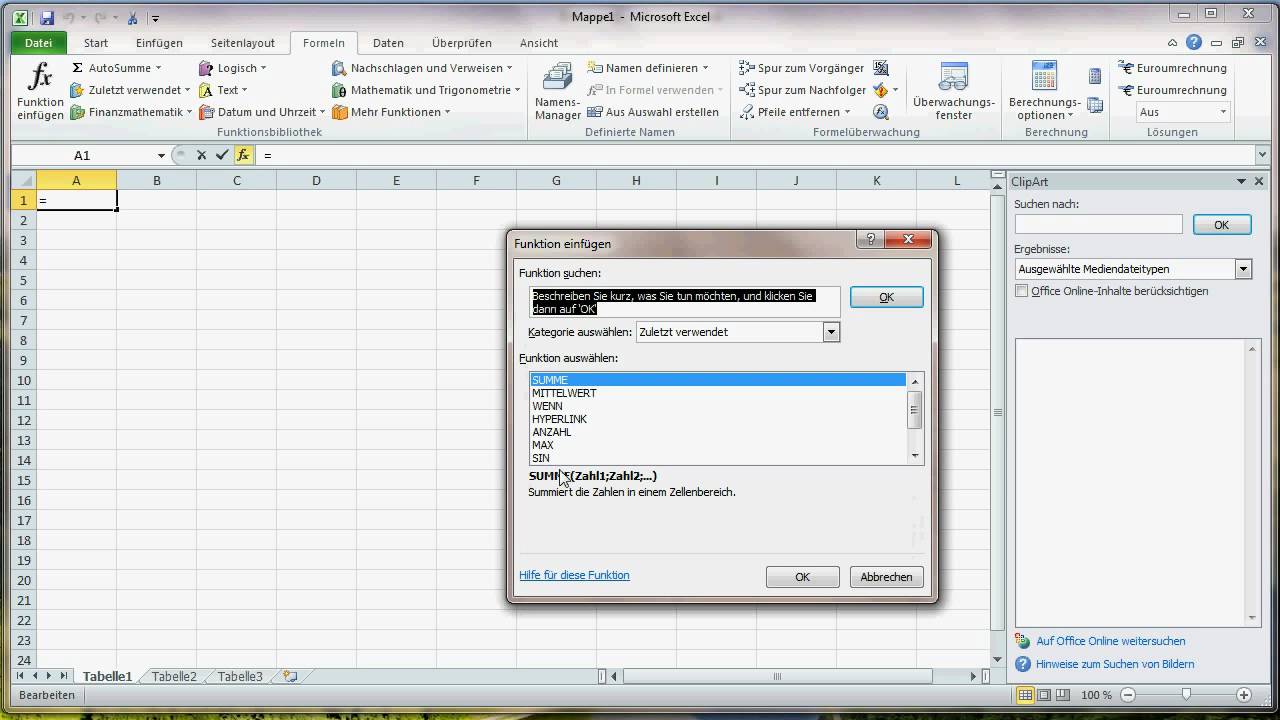Open Mathematik und Trigonometrie dropdown

coord(427,90)
